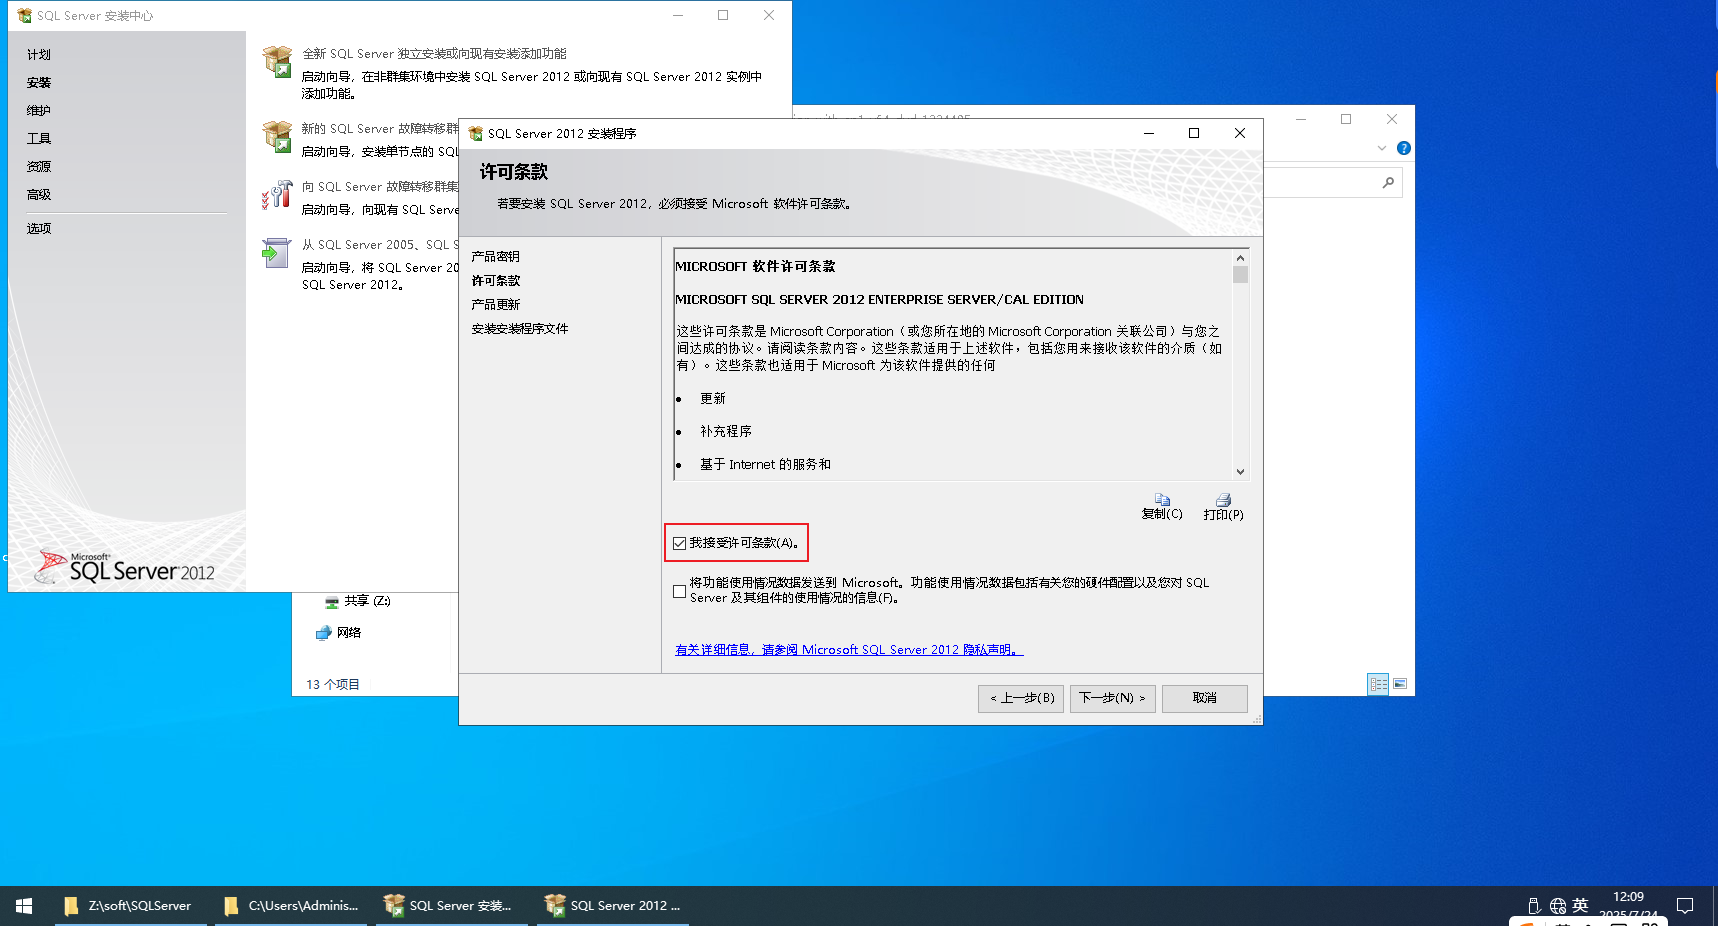Click the upgrade from SQL Server 2005 link
This screenshot has height=926, width=1718.
(x=381, y=245)
